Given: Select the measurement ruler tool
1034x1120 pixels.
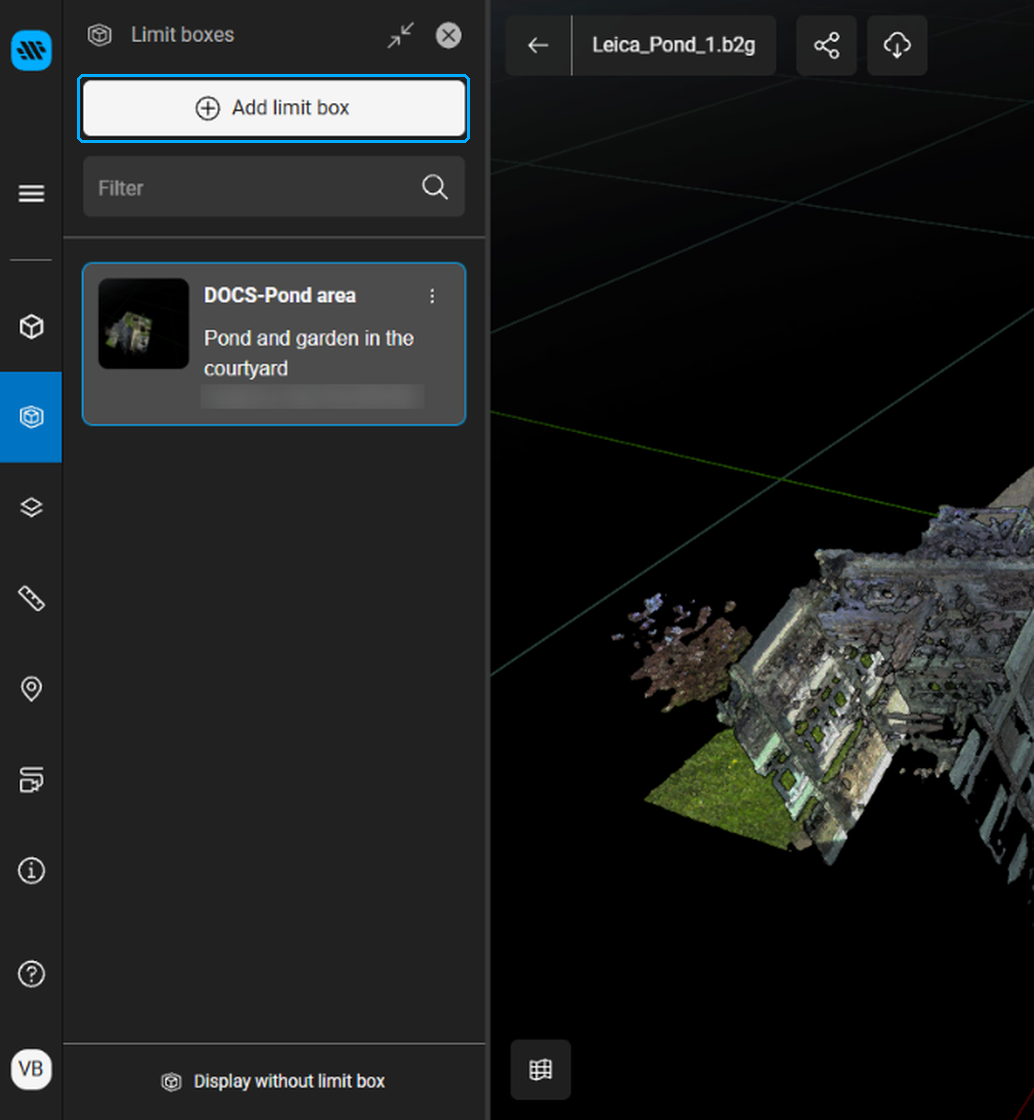Looking at the screenshot, I should (x=31, y=598).
